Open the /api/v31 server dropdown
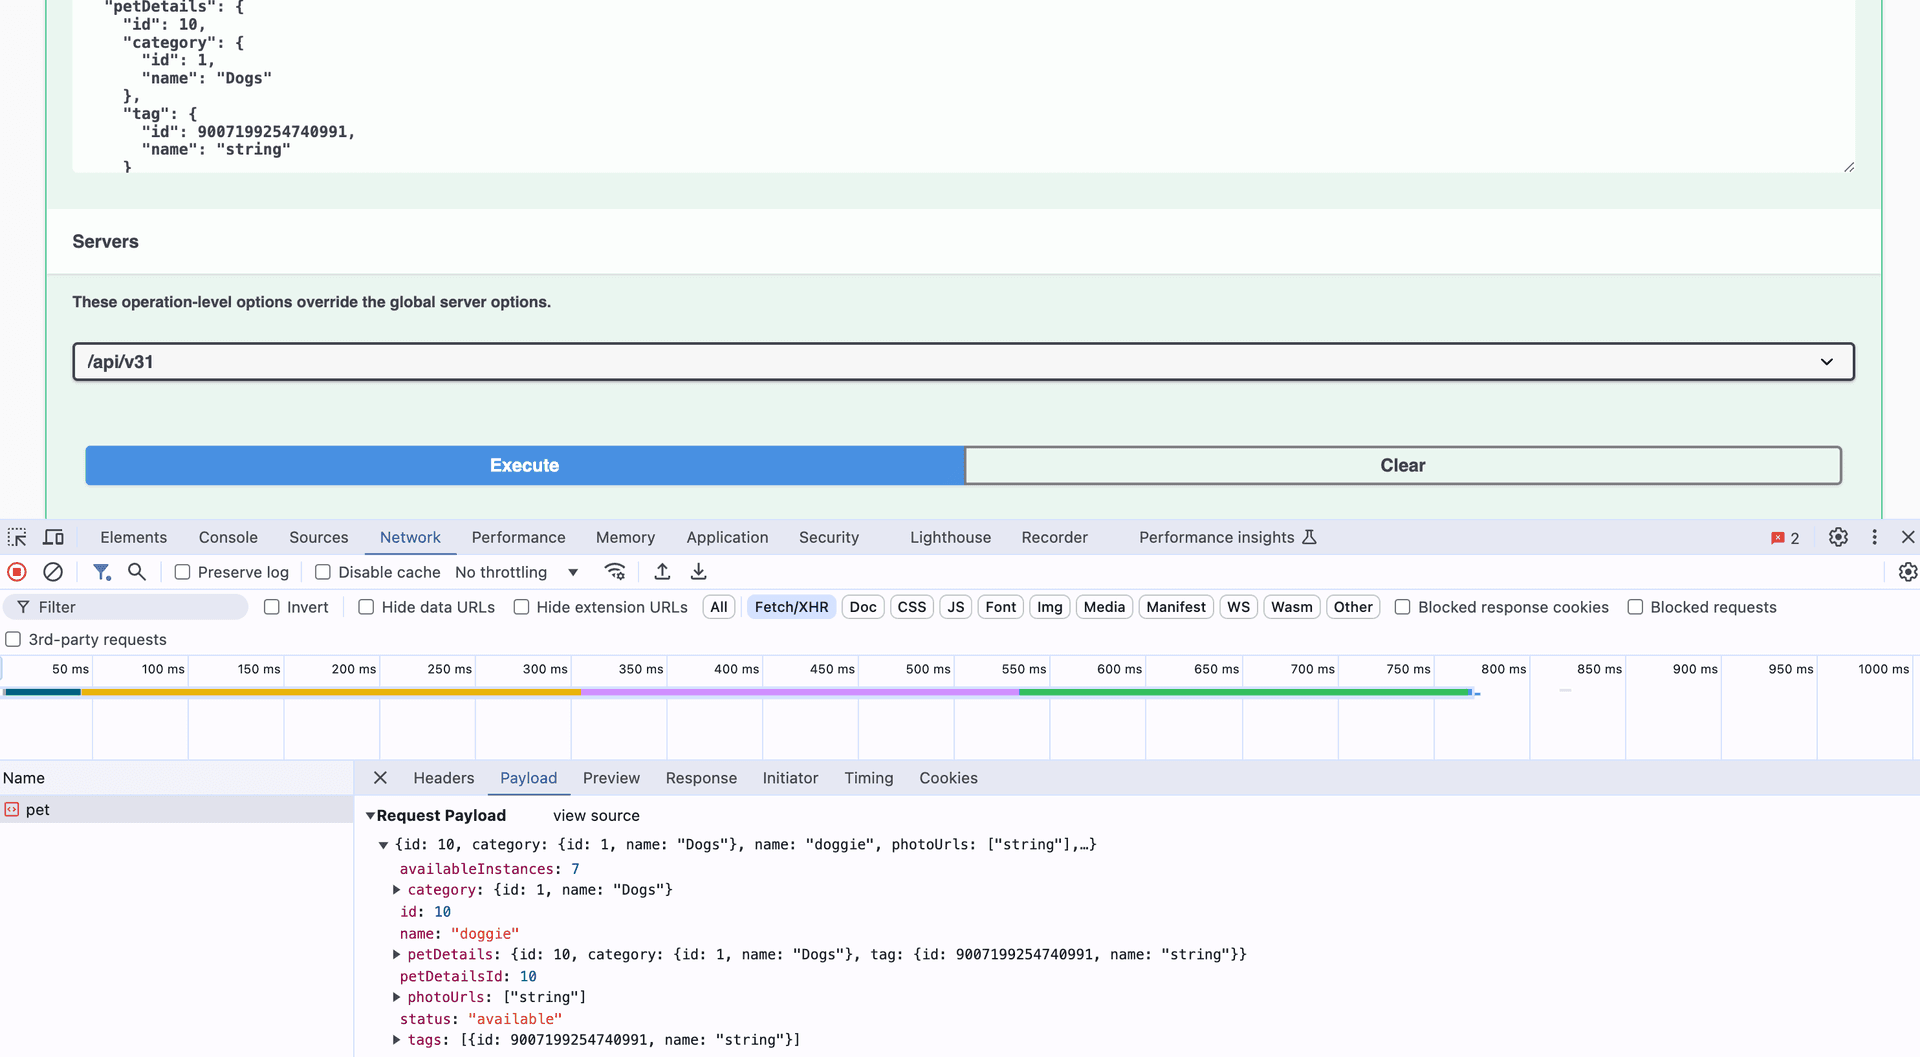The width and height of the screenshot is (1920, 1057). tap(963, 362)
